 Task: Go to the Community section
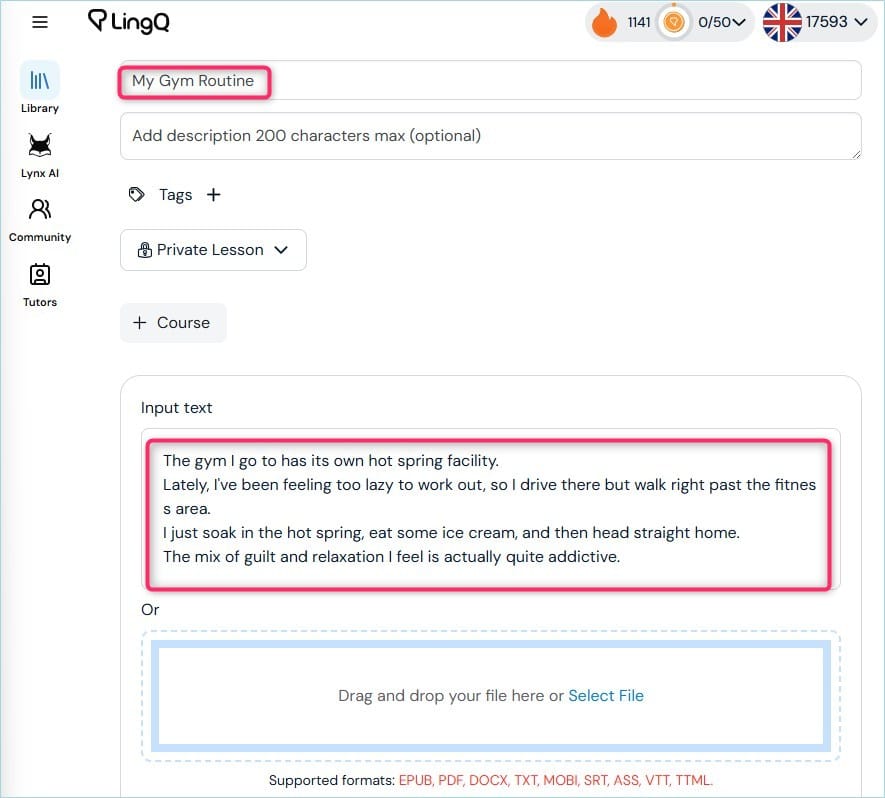40,218
